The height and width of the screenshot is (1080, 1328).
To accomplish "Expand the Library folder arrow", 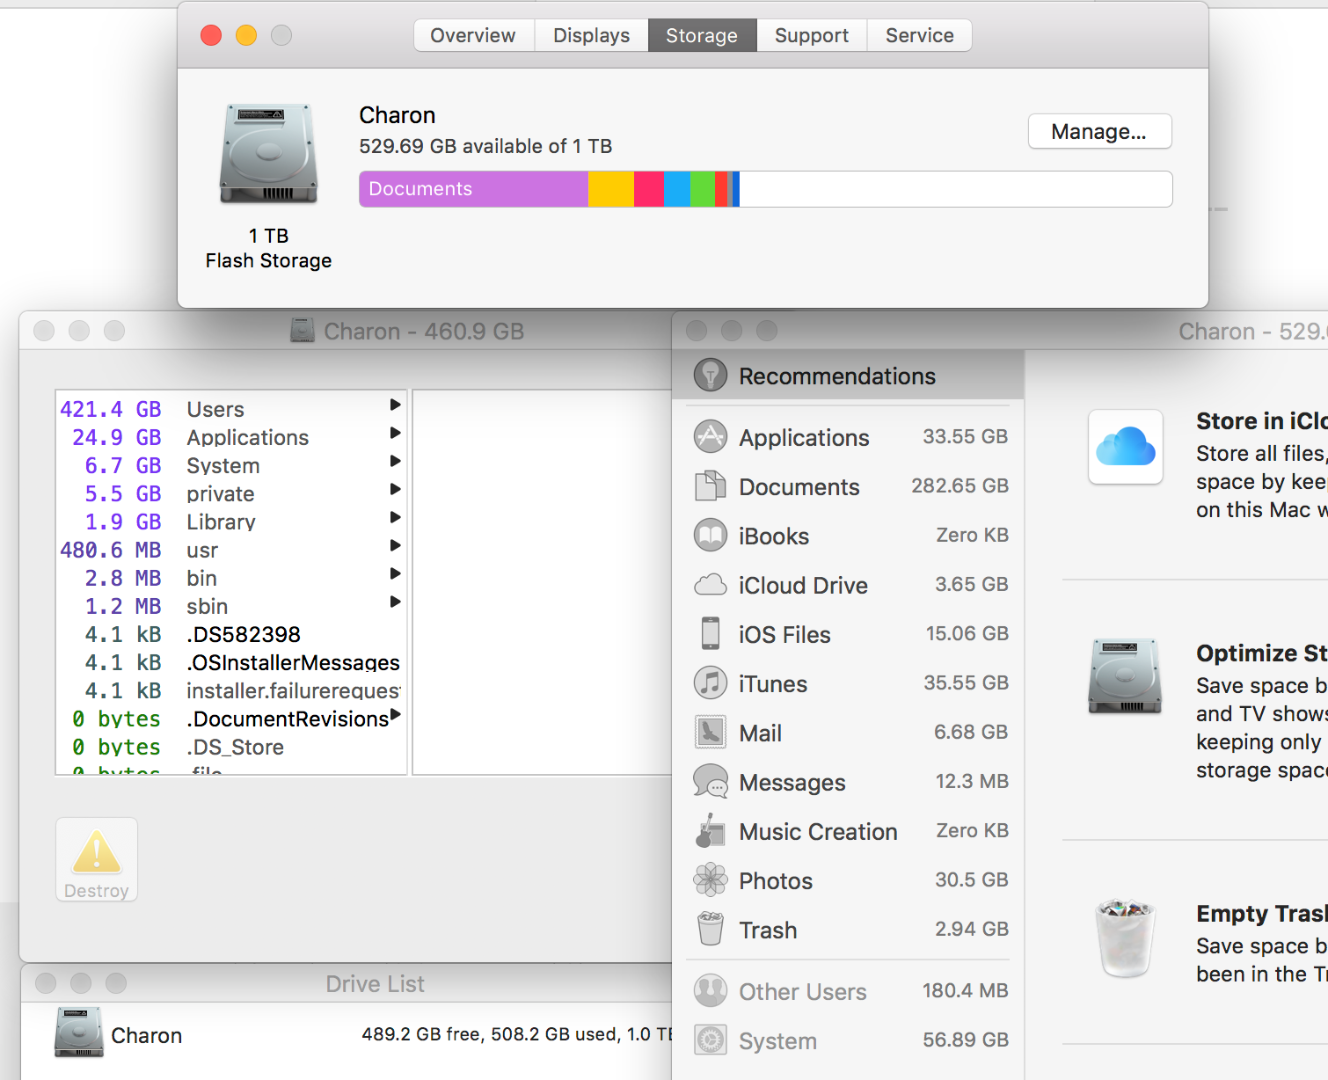I will pyautogui.click(x=395, y=517).
